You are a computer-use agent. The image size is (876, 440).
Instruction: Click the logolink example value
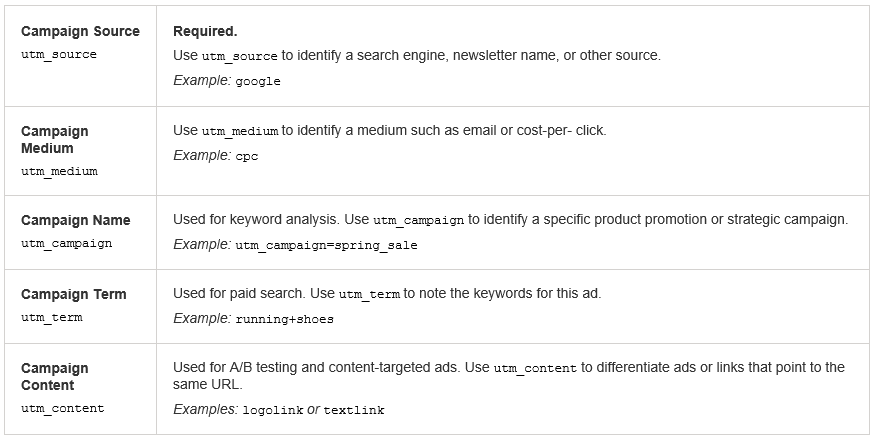[273, 410]
